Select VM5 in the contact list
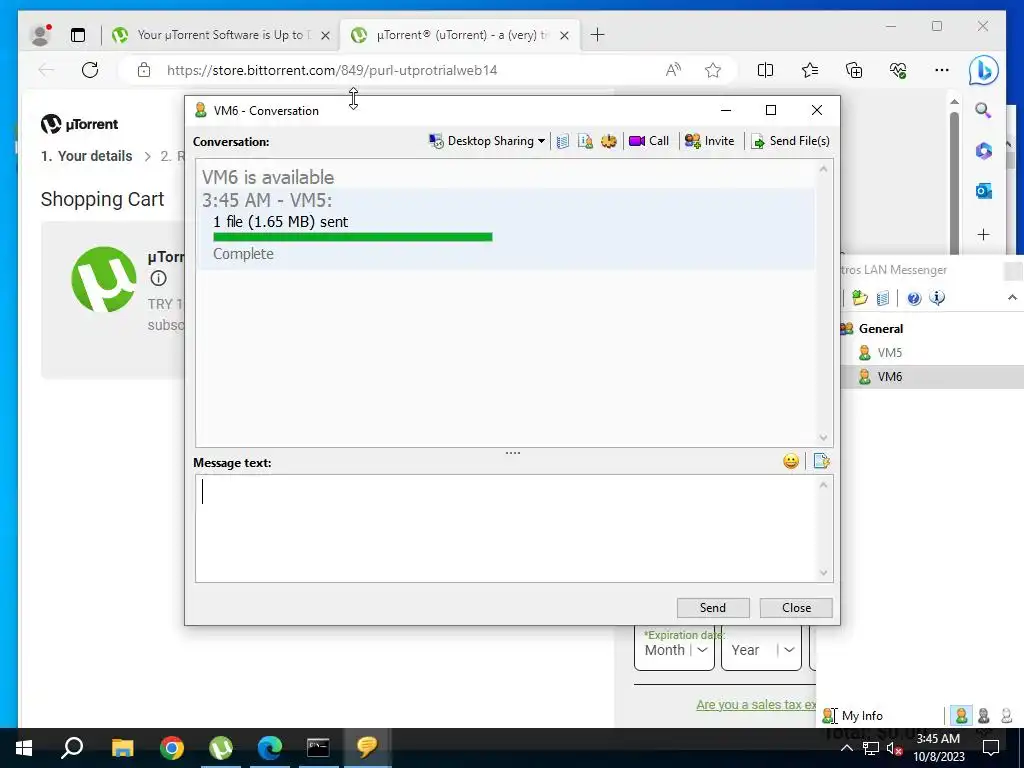The image size is (1024, 768). (889, 353)
